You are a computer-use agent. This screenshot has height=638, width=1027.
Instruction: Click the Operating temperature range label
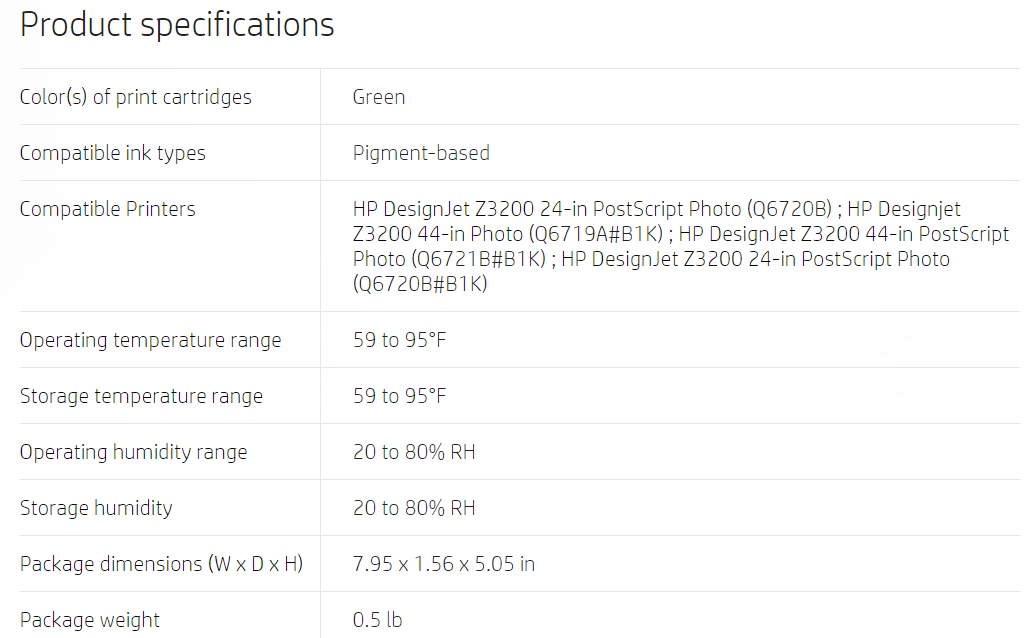click(x=150, y=340)
